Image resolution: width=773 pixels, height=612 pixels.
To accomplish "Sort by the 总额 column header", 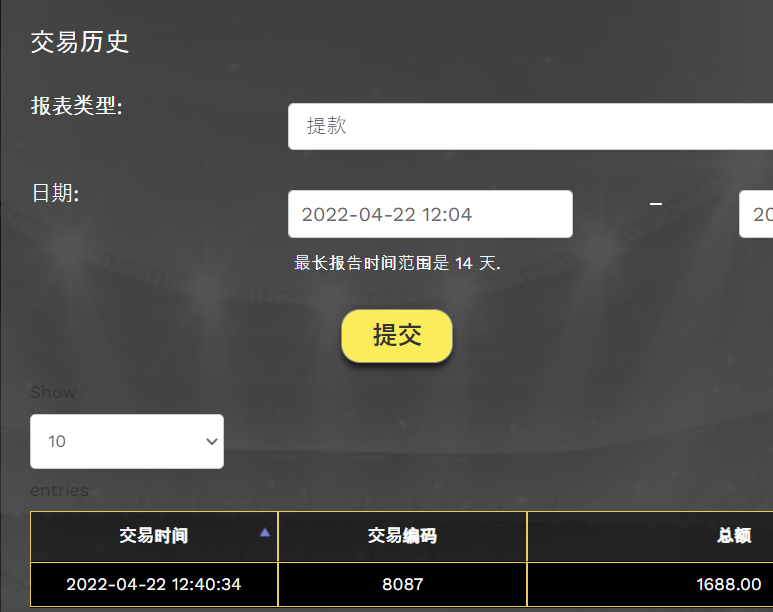I will coord(734,536).
